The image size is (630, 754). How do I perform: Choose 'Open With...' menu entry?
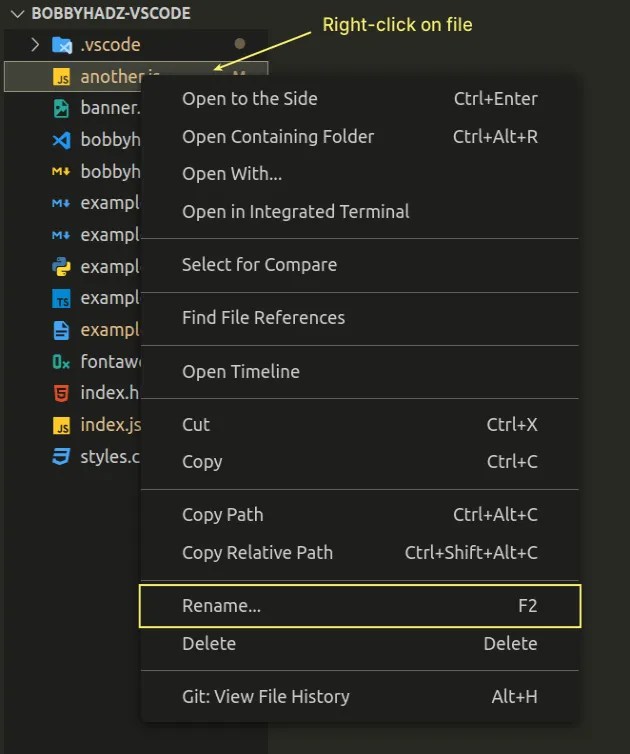[x=360, y=174]
